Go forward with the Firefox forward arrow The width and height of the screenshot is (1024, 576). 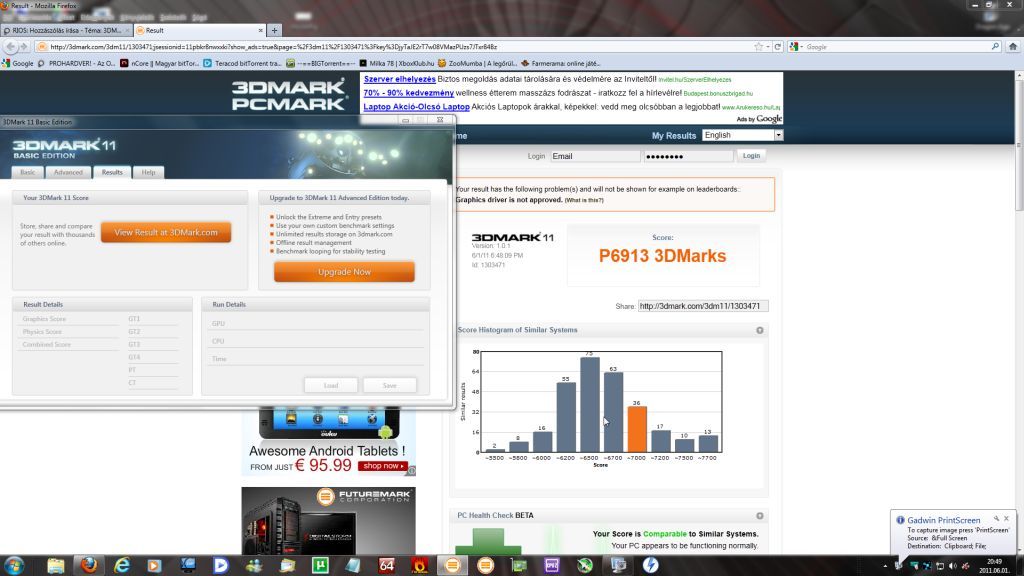24,47
